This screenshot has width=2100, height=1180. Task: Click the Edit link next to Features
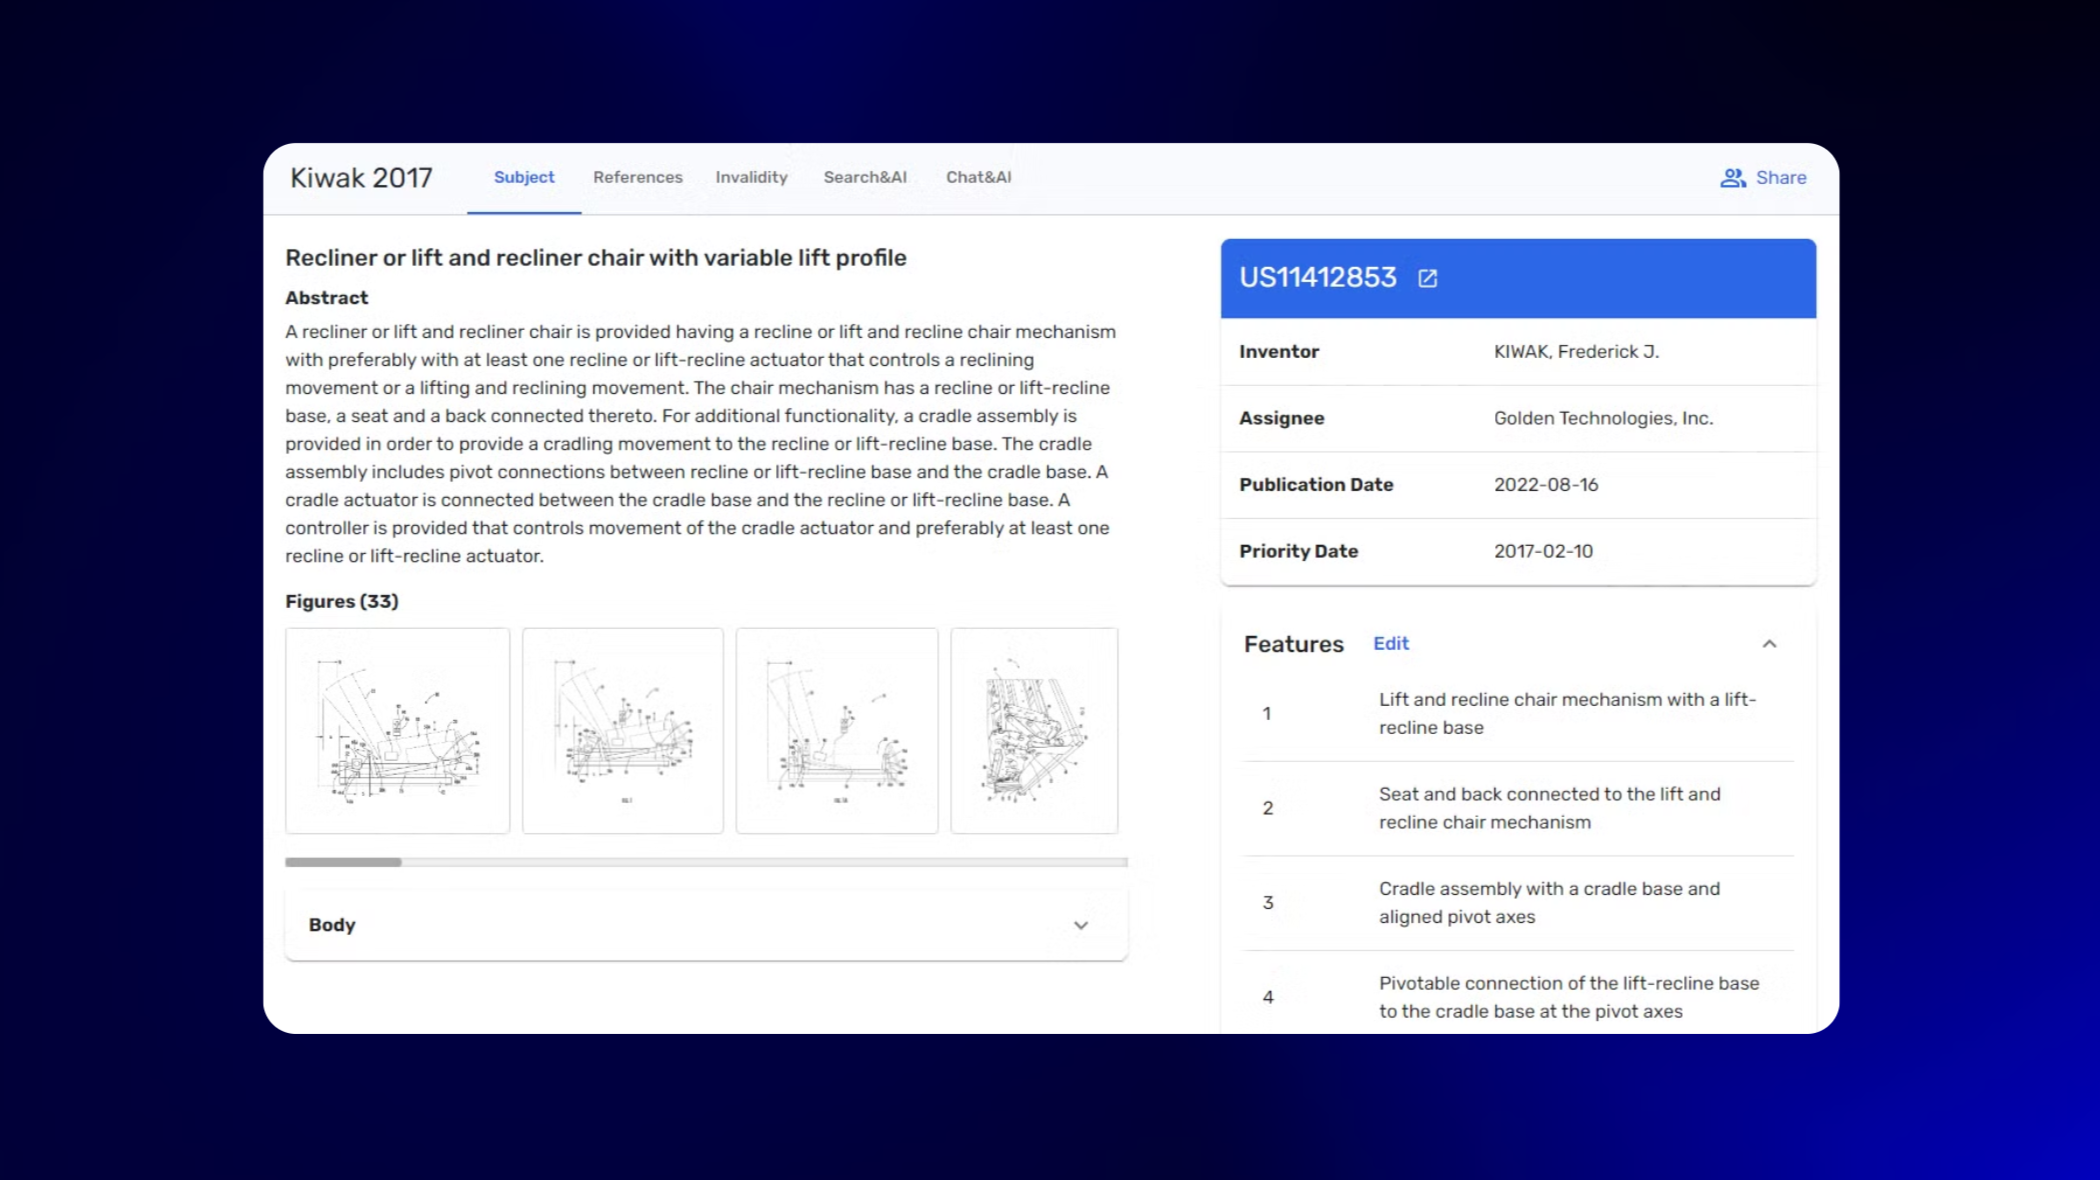point(1390,644)
